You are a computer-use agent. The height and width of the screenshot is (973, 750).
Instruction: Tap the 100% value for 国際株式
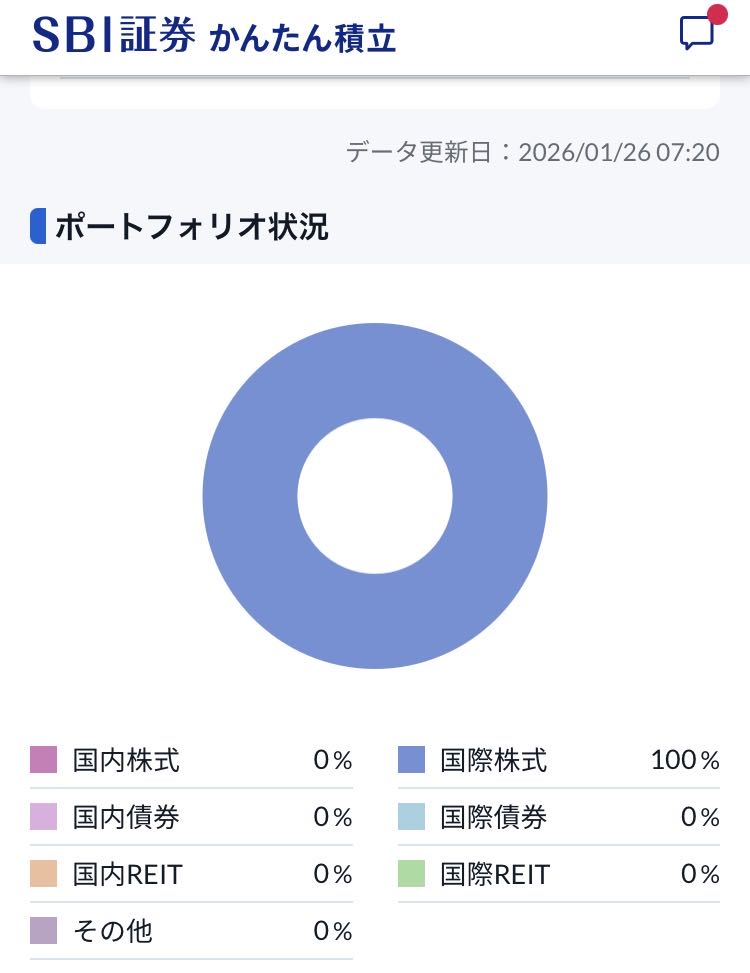pos(684,760)
